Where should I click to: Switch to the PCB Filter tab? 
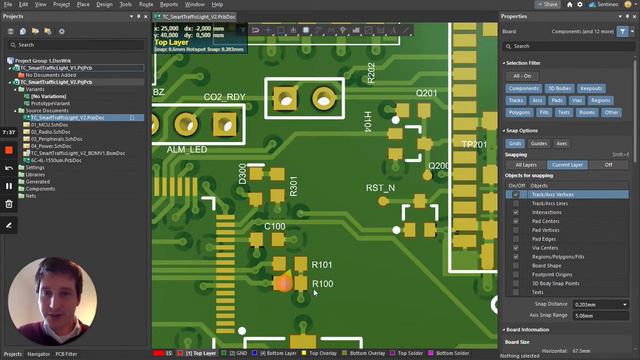pyautogui.click(x=66, y=354)
